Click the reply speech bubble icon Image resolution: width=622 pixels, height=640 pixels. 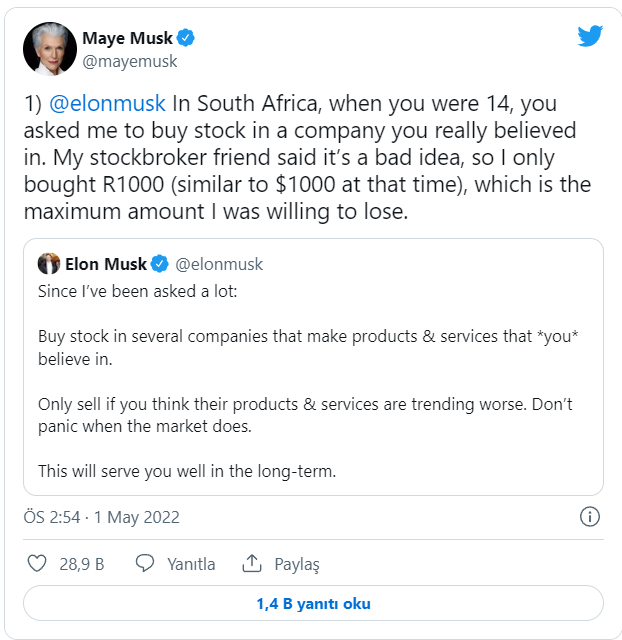tap(145, 563)
